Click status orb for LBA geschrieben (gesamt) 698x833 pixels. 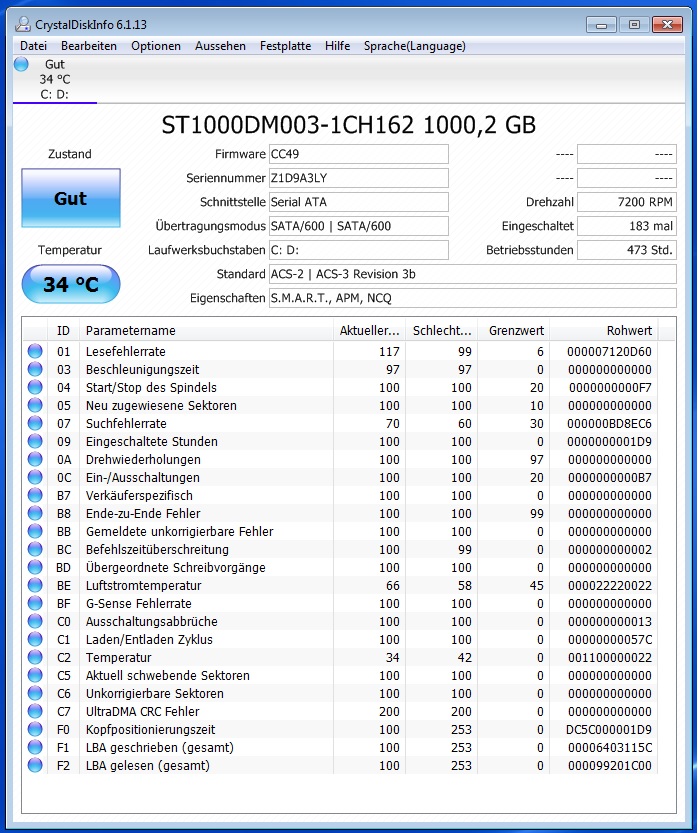point(35,747)
